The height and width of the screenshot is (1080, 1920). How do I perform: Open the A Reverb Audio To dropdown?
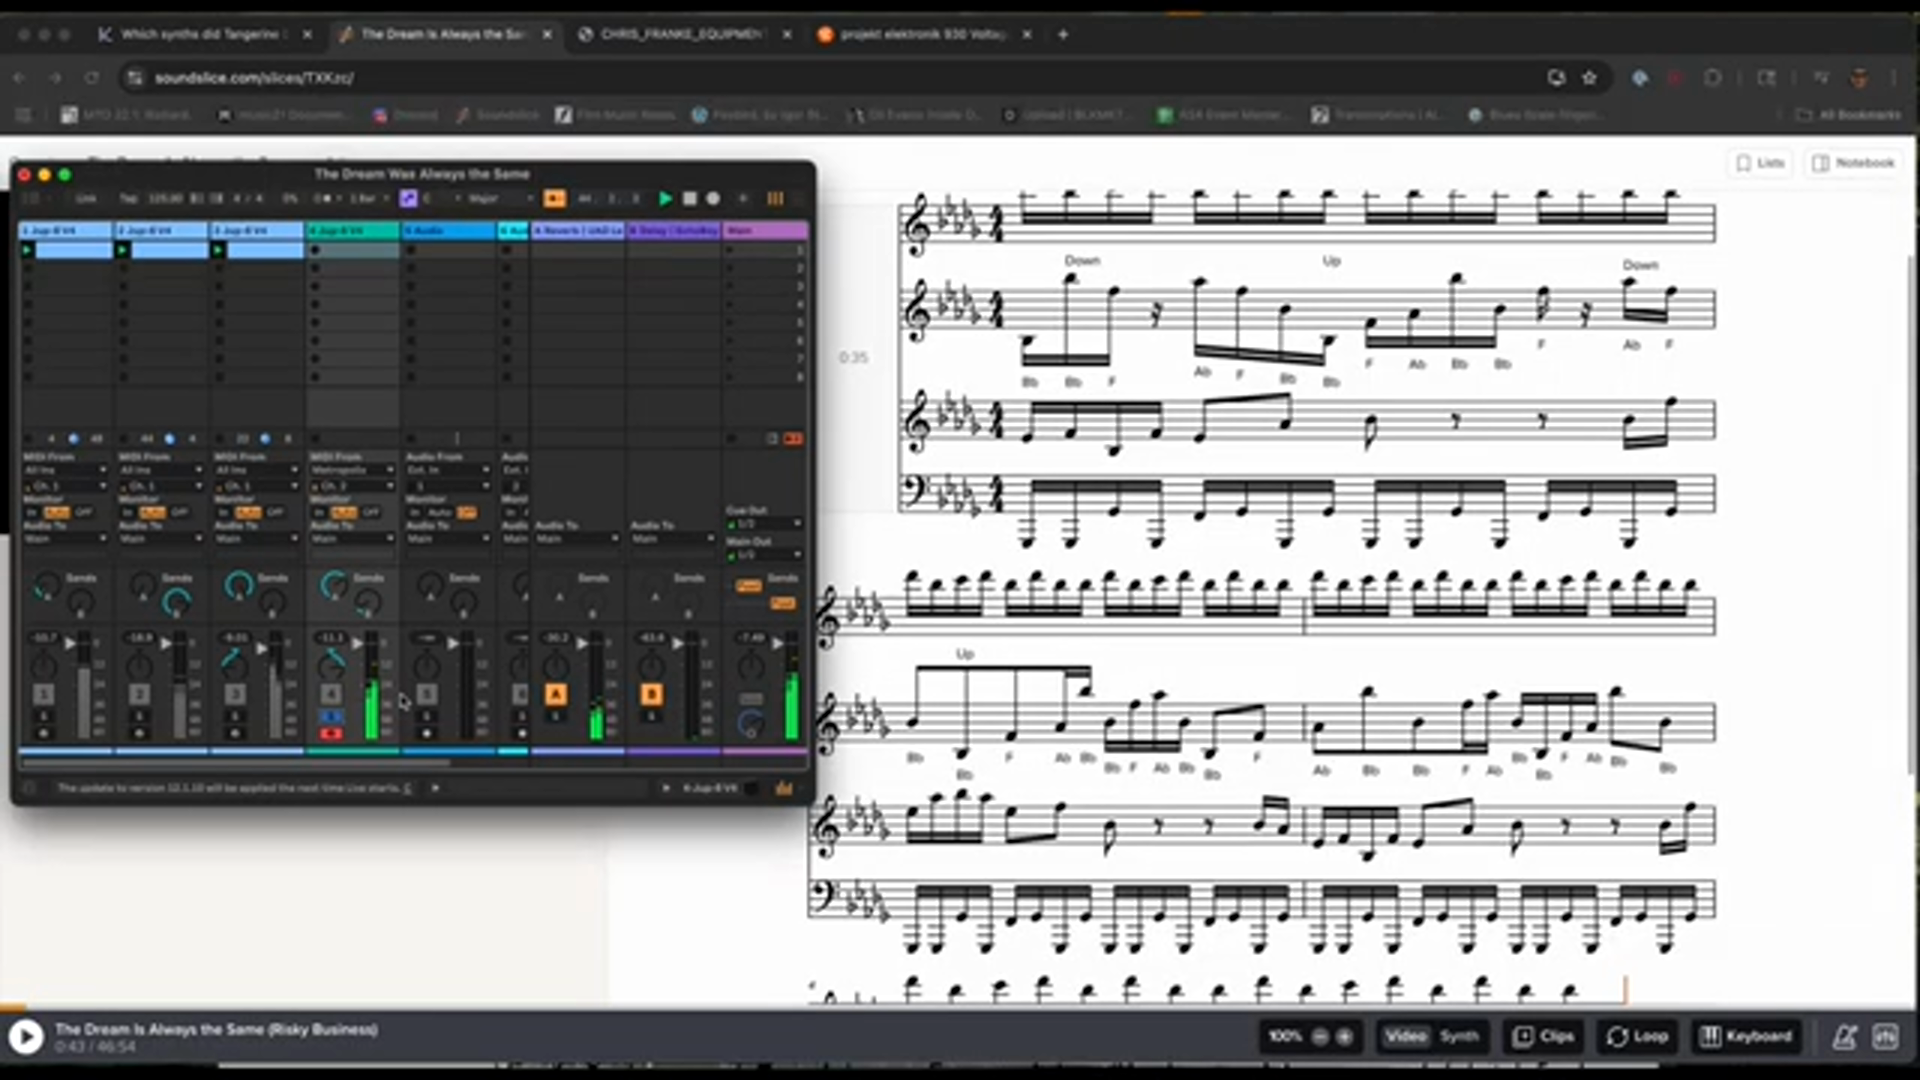tap(577, 539)
